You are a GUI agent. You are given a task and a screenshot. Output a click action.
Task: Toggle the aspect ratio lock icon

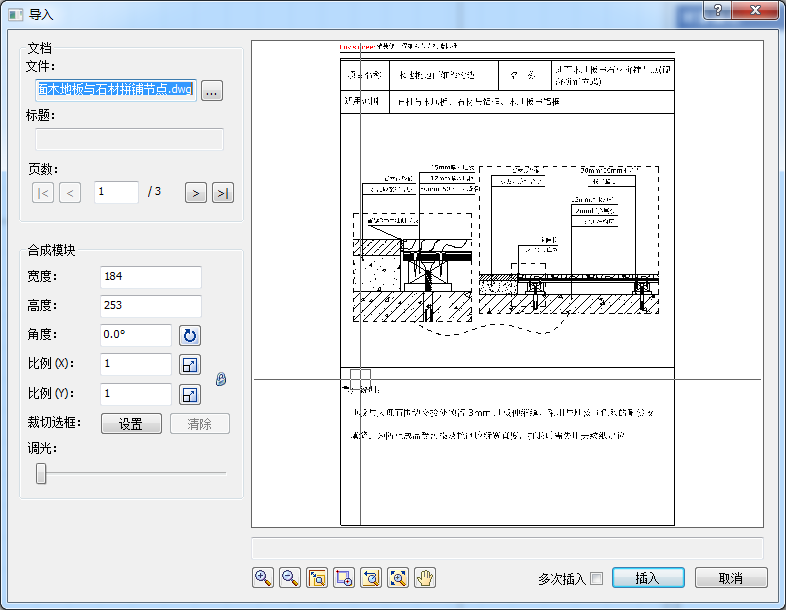pyautogui.click(x=221, y=379)
